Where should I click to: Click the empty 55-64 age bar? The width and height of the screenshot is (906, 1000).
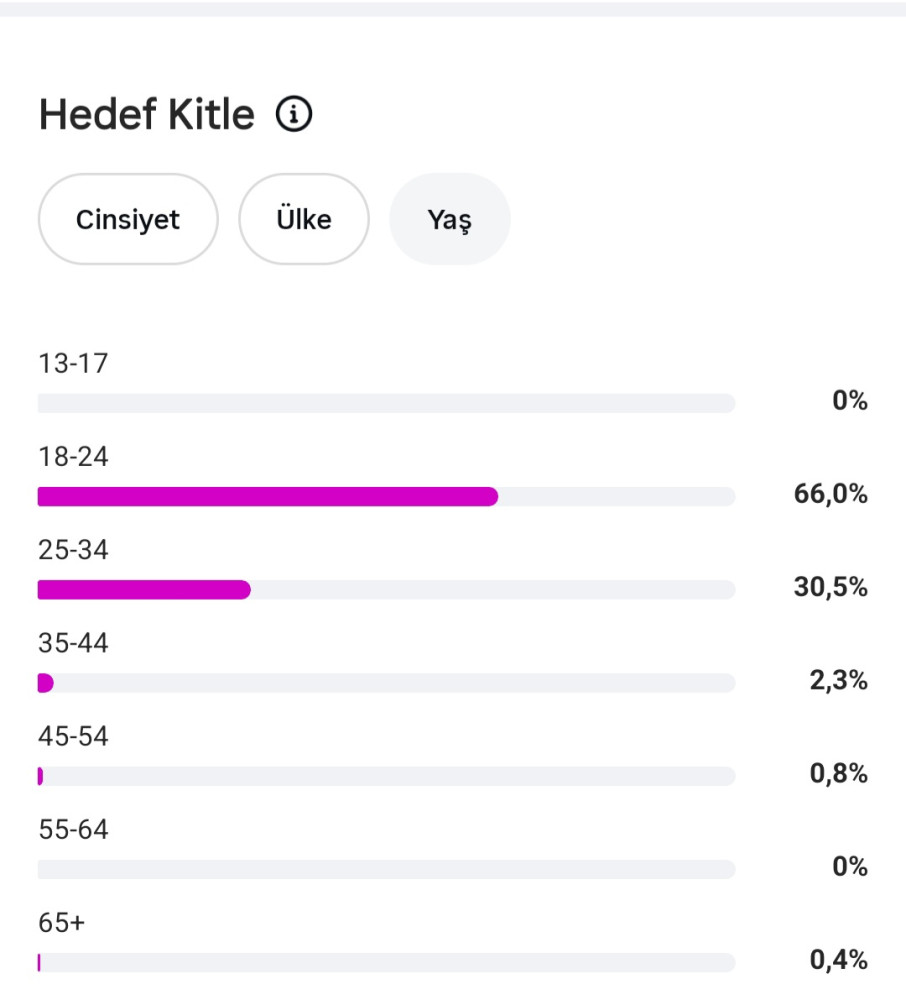pos(386,869)
